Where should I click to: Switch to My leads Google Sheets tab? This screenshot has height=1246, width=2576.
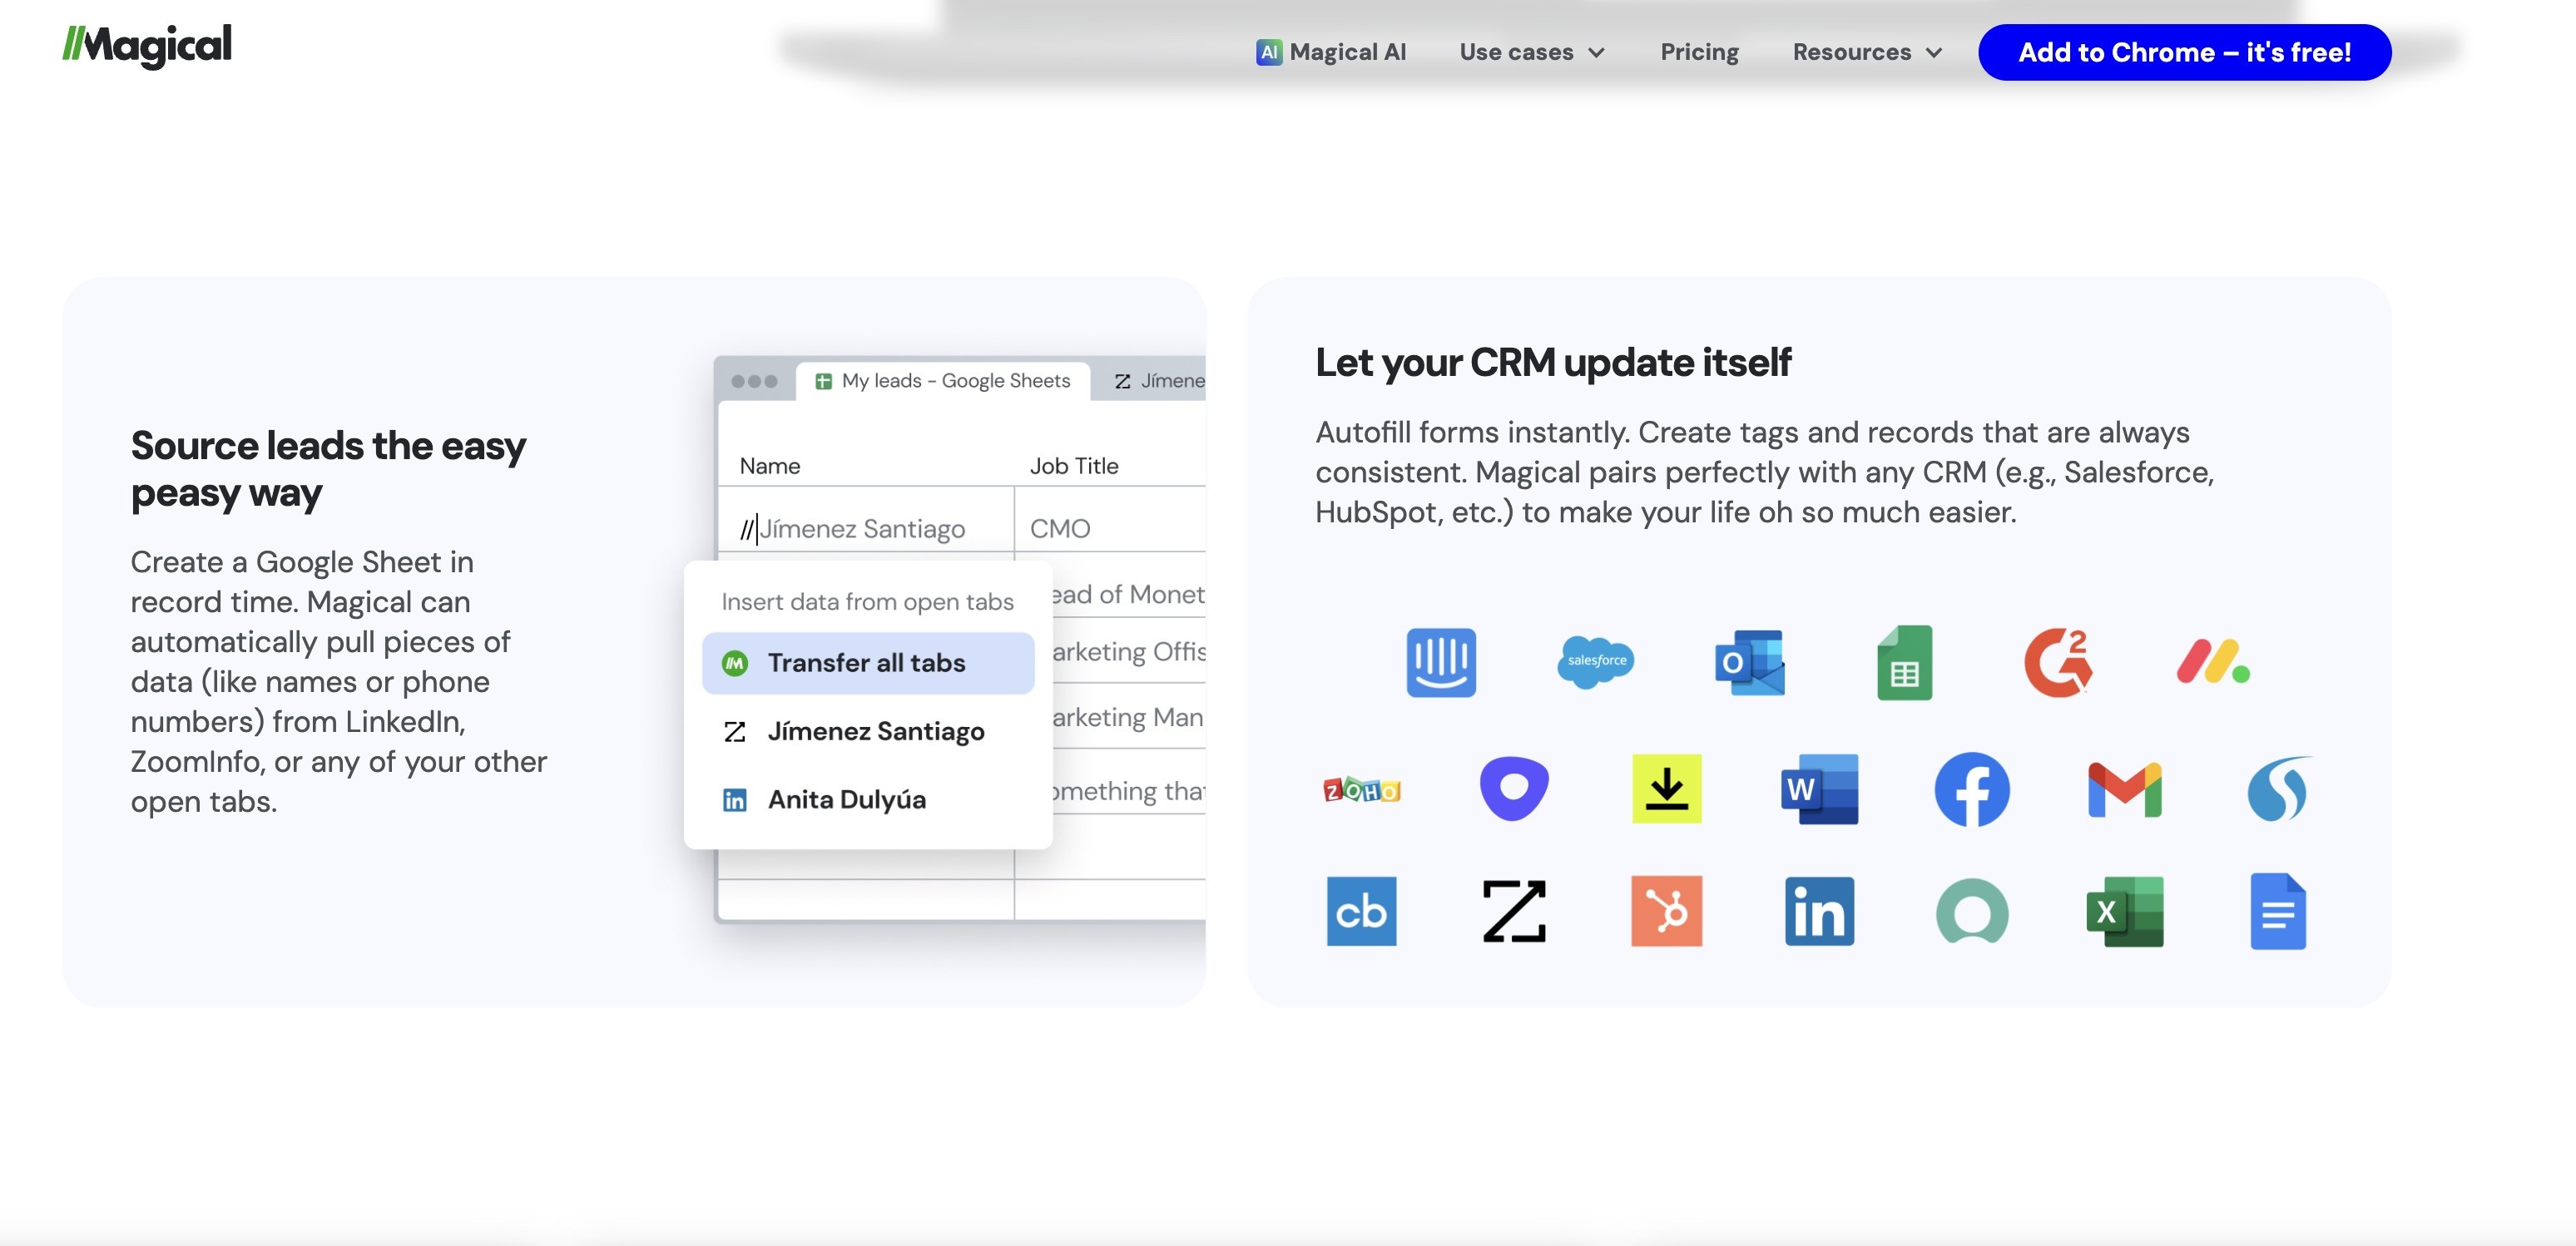(x=944, y=381)
